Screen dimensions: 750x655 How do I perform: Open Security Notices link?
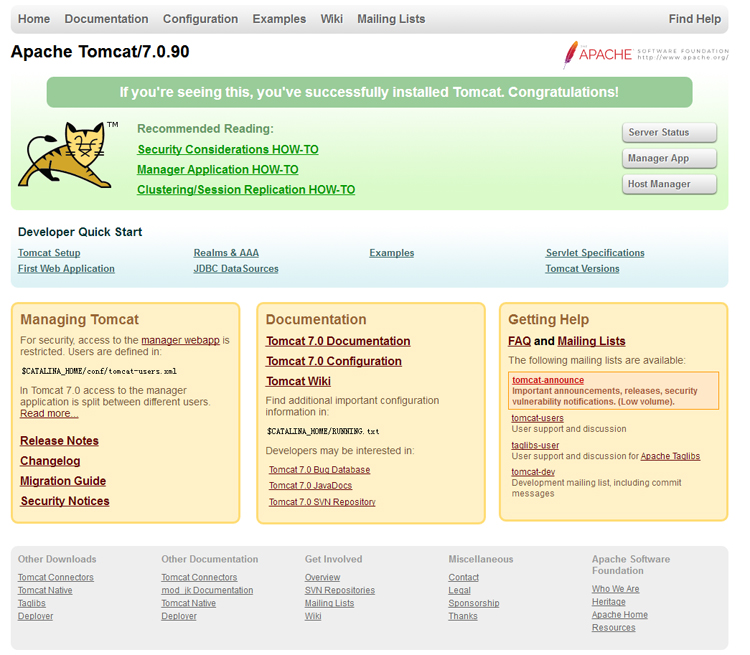pyautogui.click(x=65, y=501)
